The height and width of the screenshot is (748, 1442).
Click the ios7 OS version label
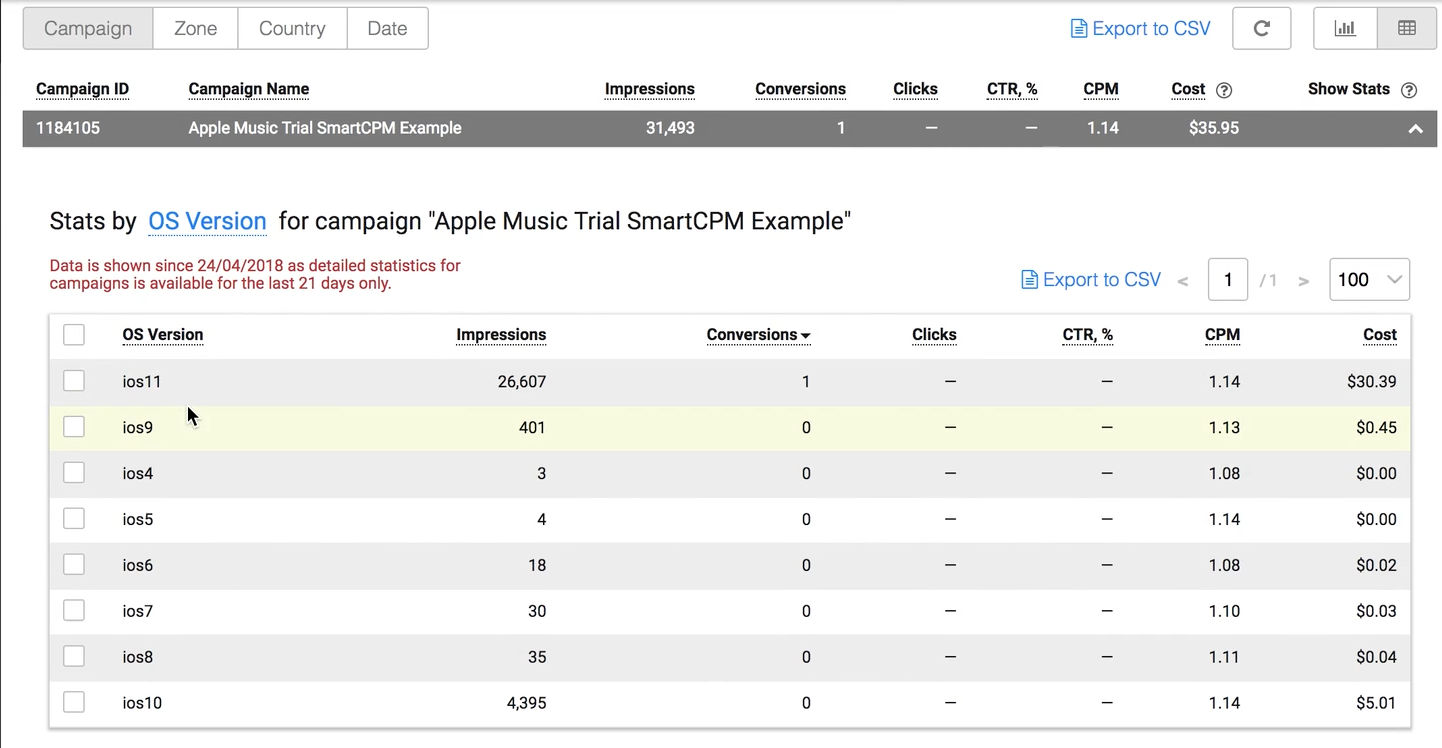pyautogui.click(x=138, y=612)
